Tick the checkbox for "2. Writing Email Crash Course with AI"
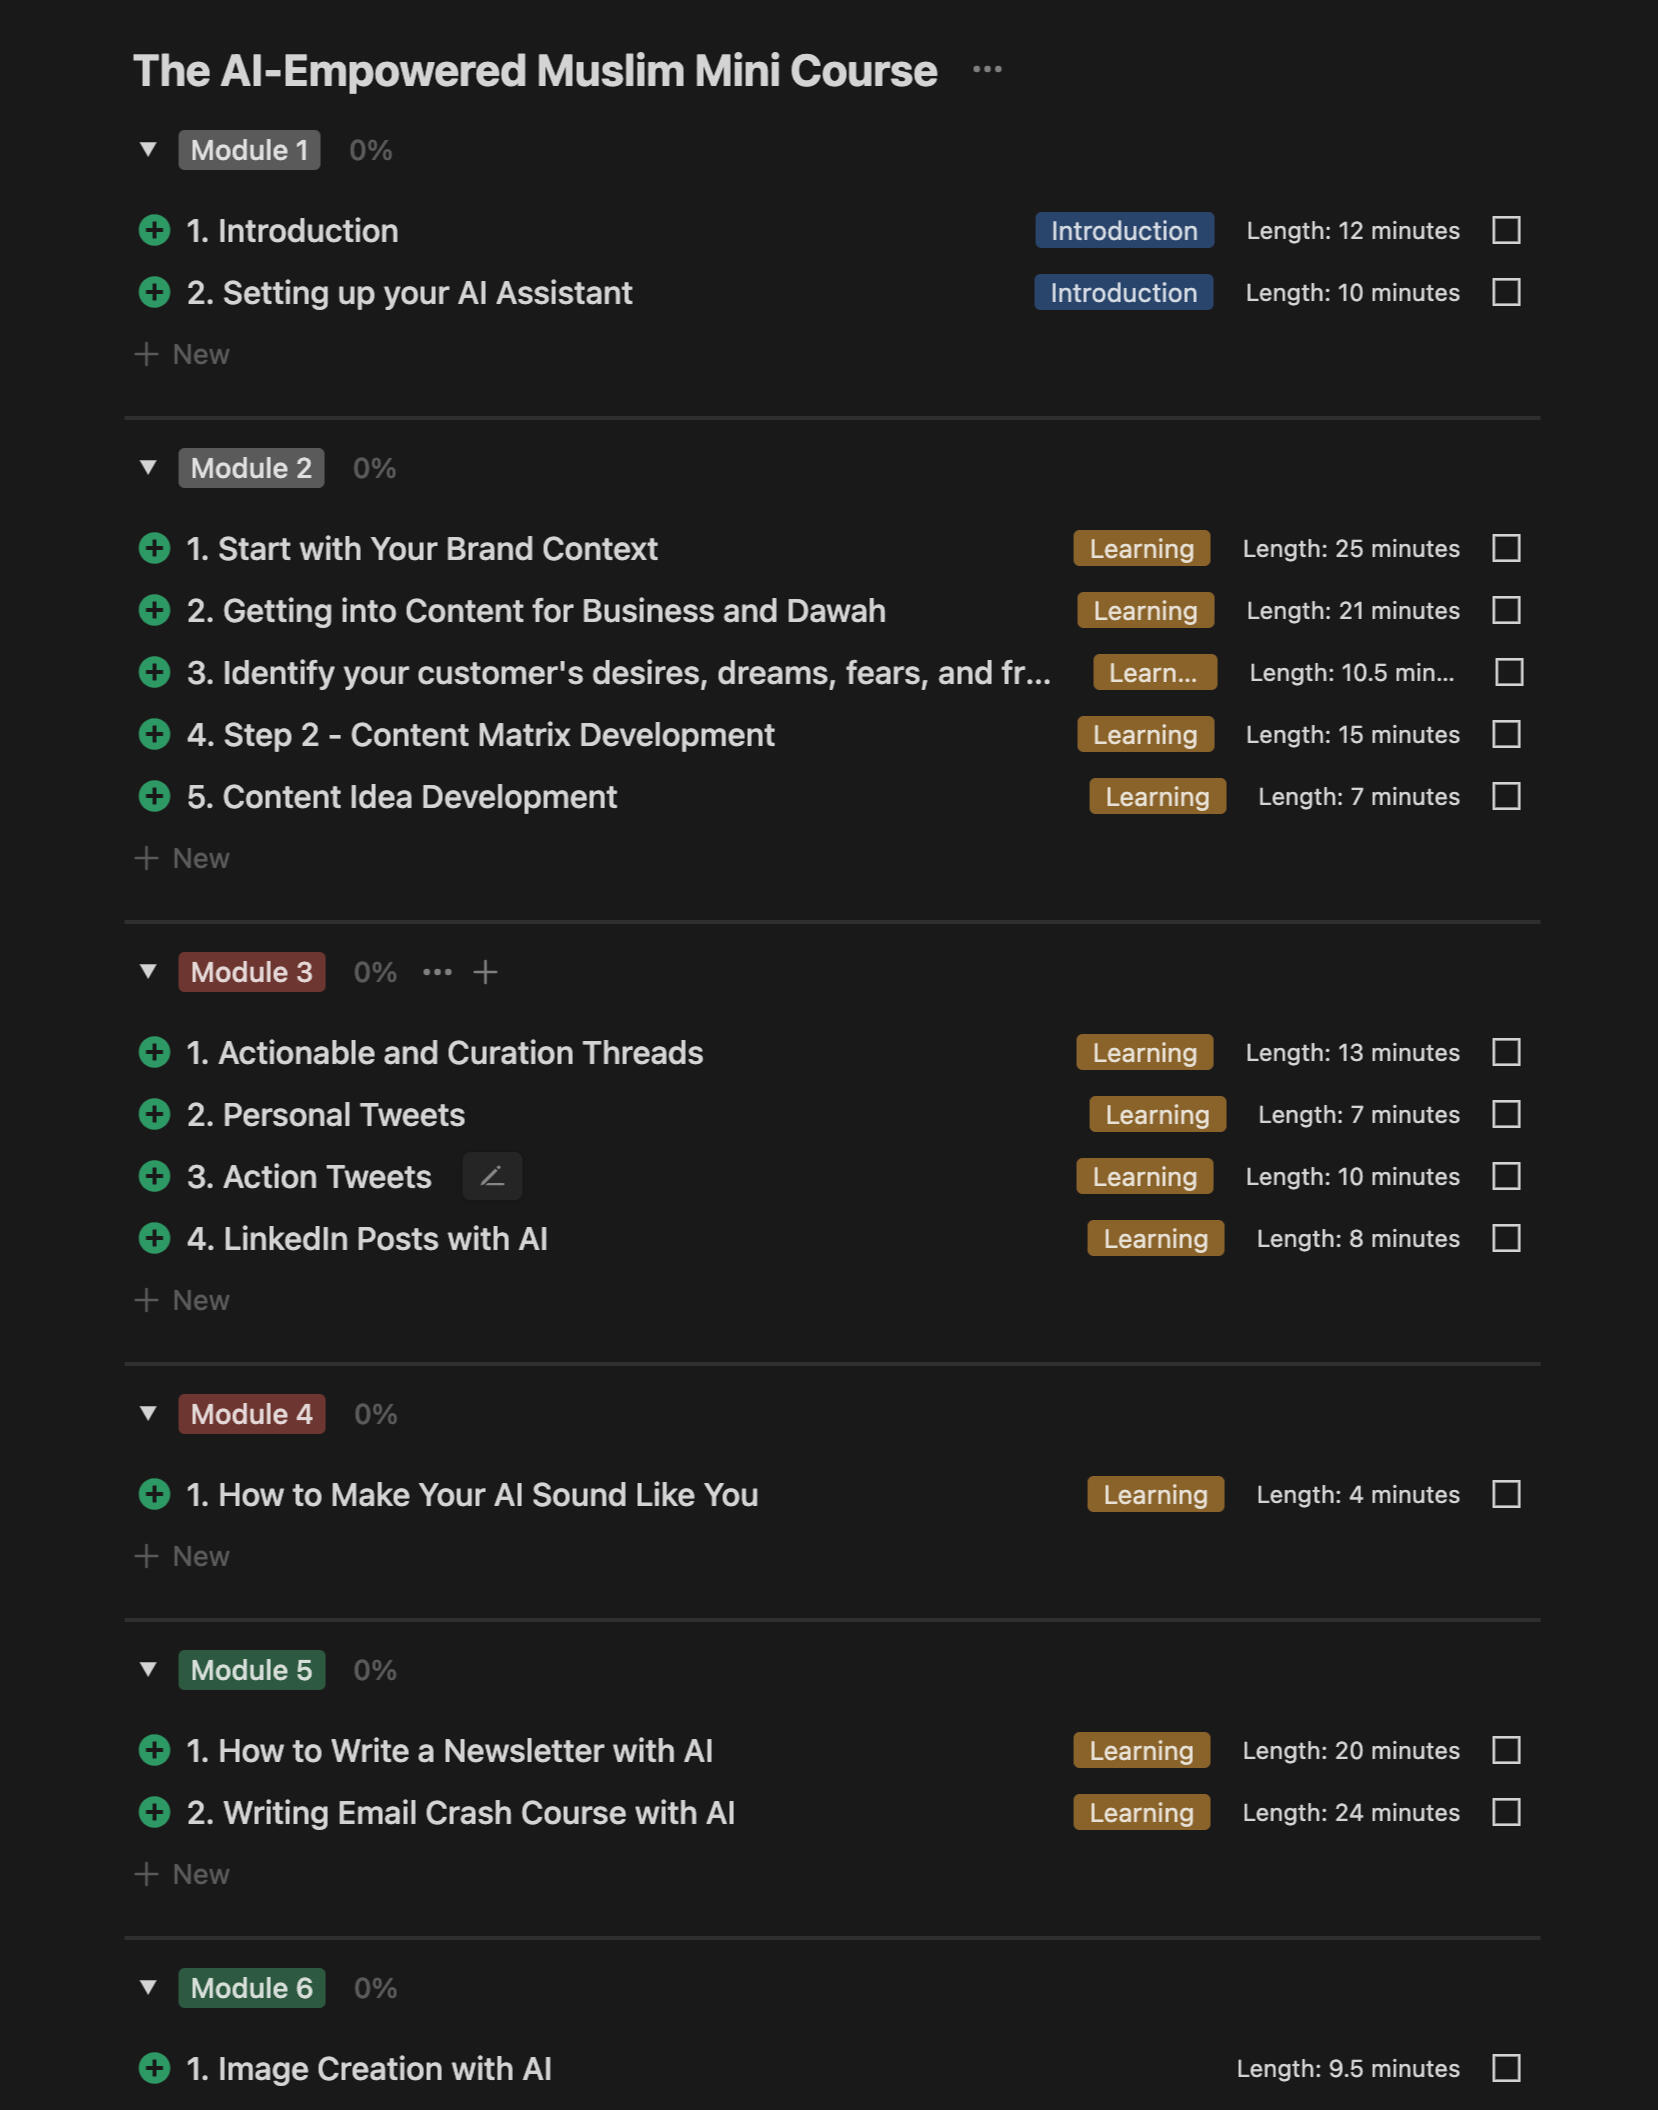The width and height of the screenshot is (1658, 2110). point(1506,1812)
